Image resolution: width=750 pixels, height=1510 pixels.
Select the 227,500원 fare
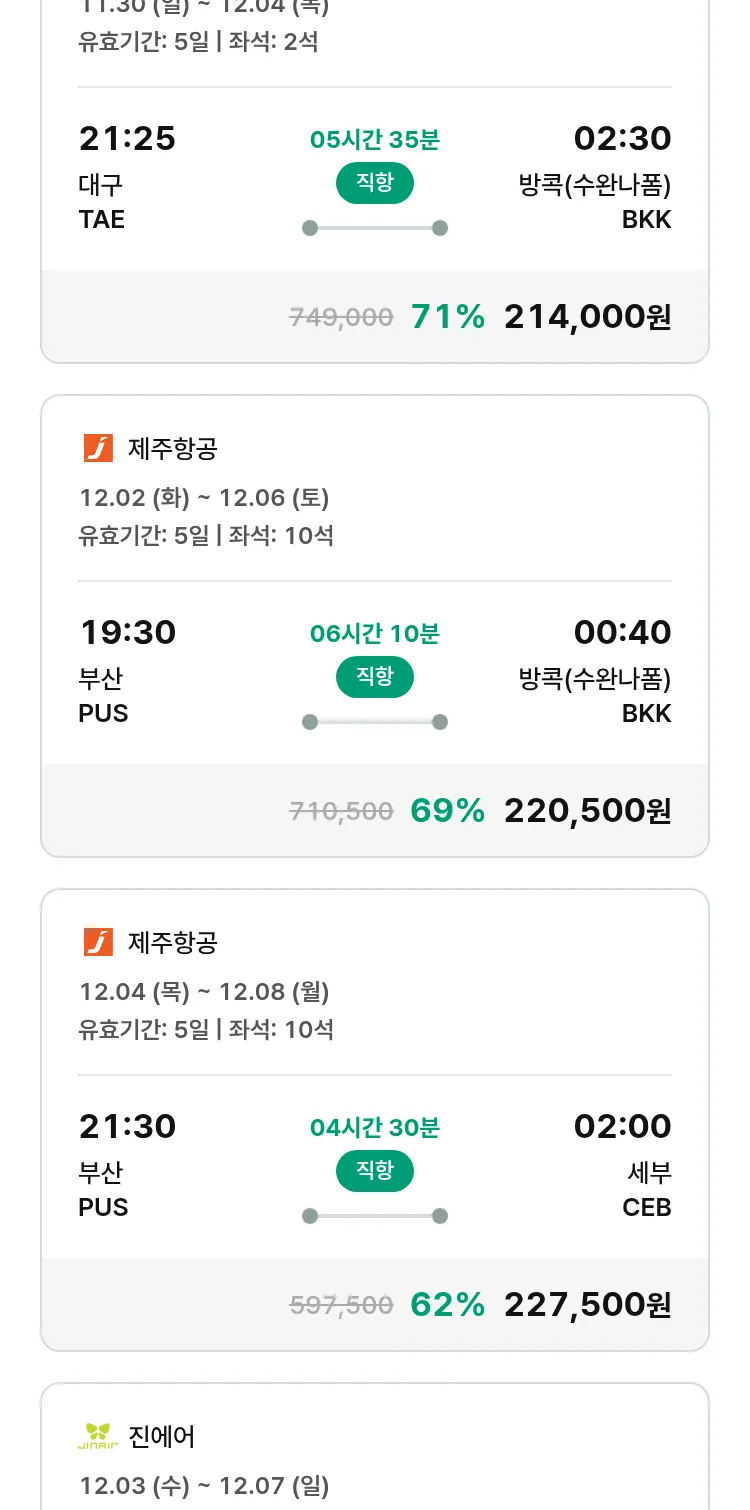click(x=587, y=1305)
